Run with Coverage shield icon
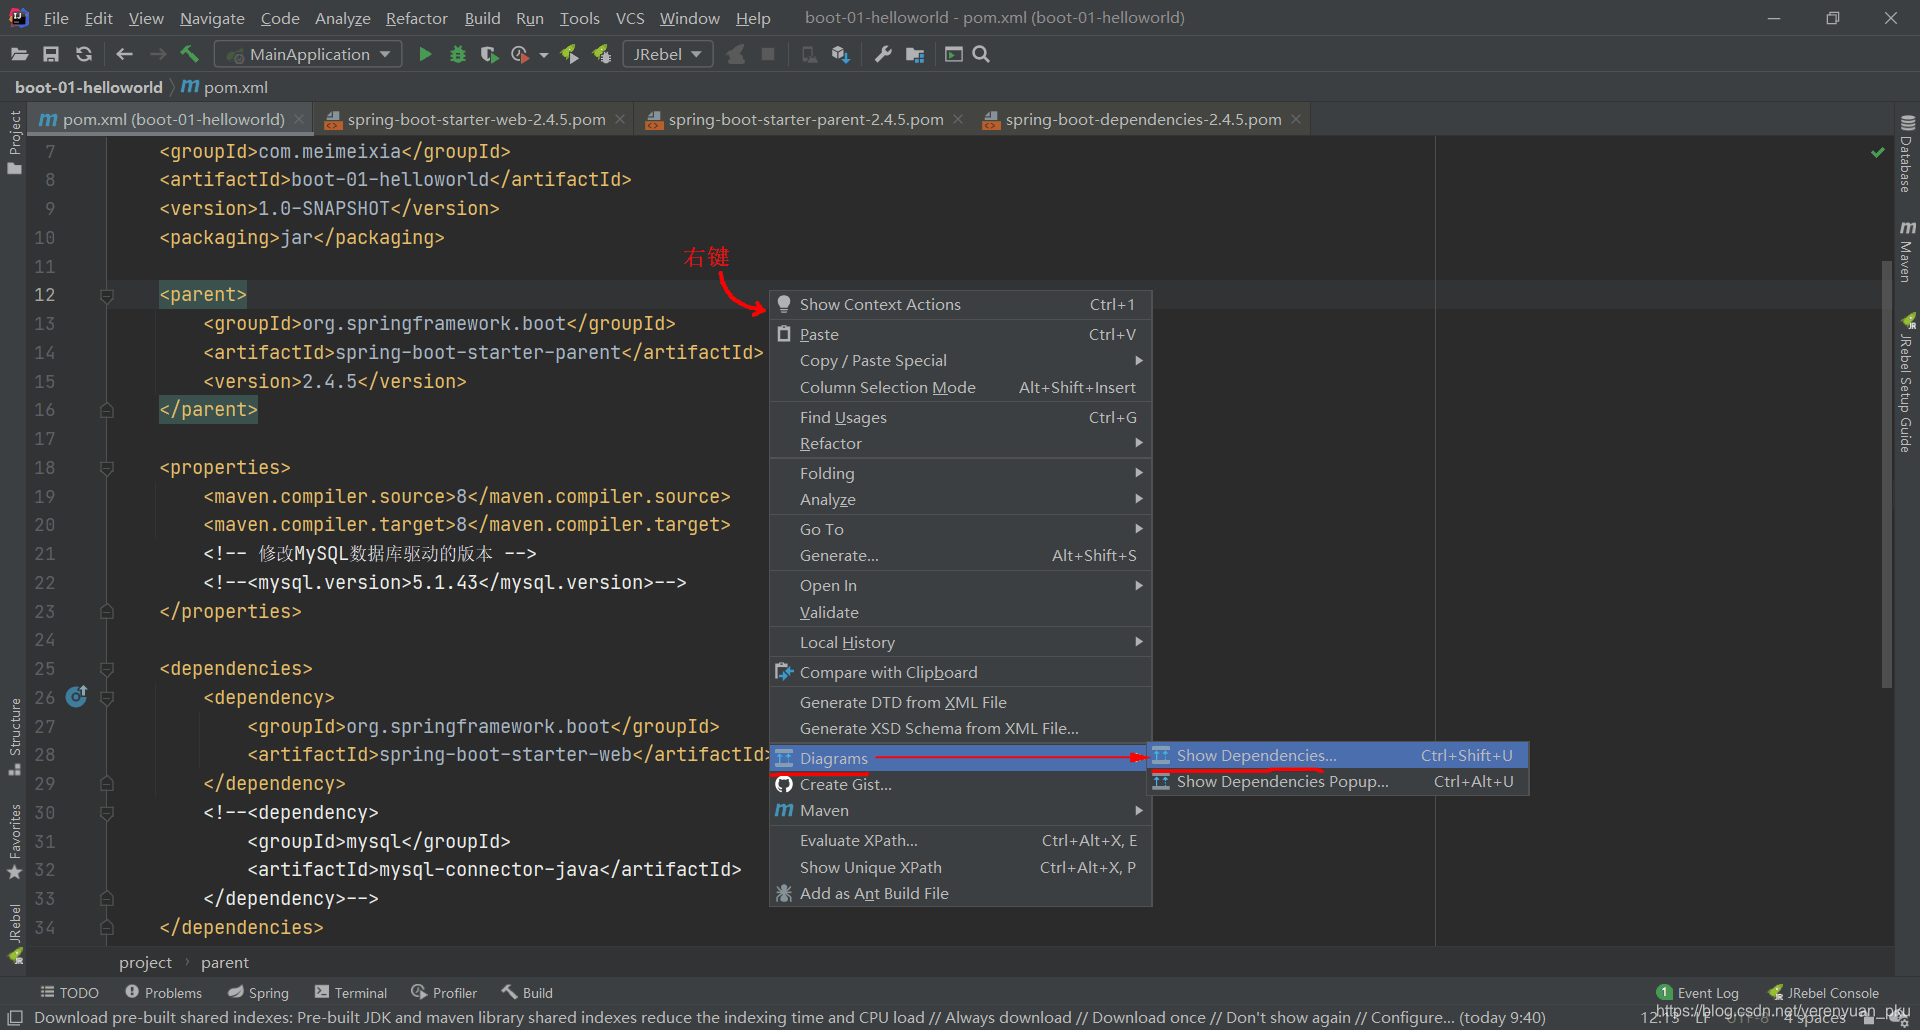Image resolution: width=1920 pixels, height=1030 pixels. pos(489,54)
